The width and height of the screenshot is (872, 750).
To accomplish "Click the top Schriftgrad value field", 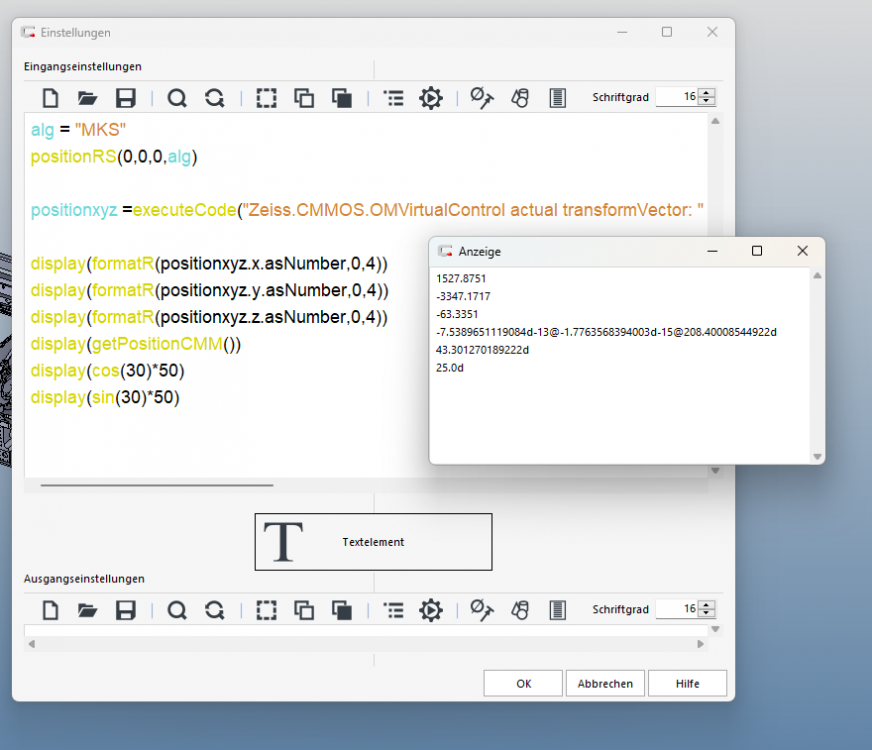I will (x=677, y=97).
